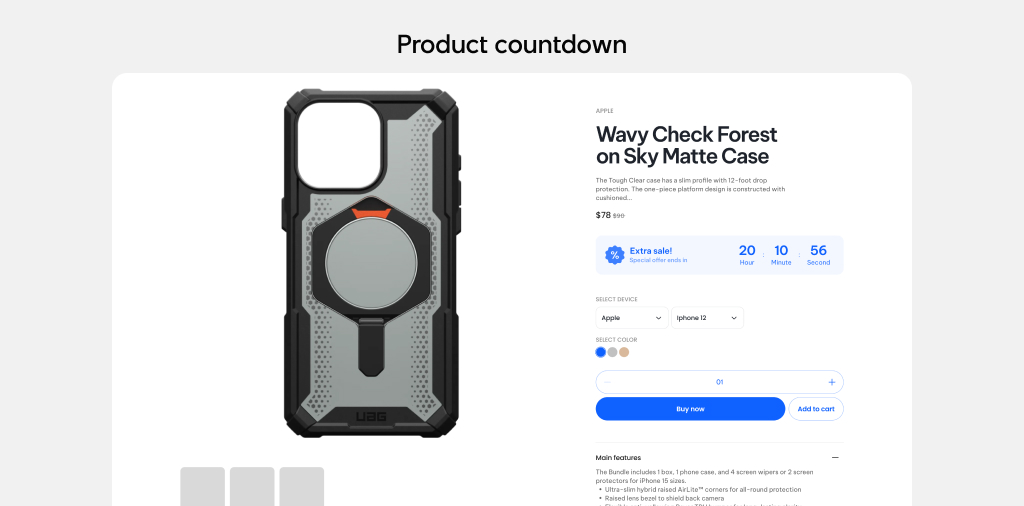Click the quantity field showing 01
The image size is (1024, 506).
[720, 382]
